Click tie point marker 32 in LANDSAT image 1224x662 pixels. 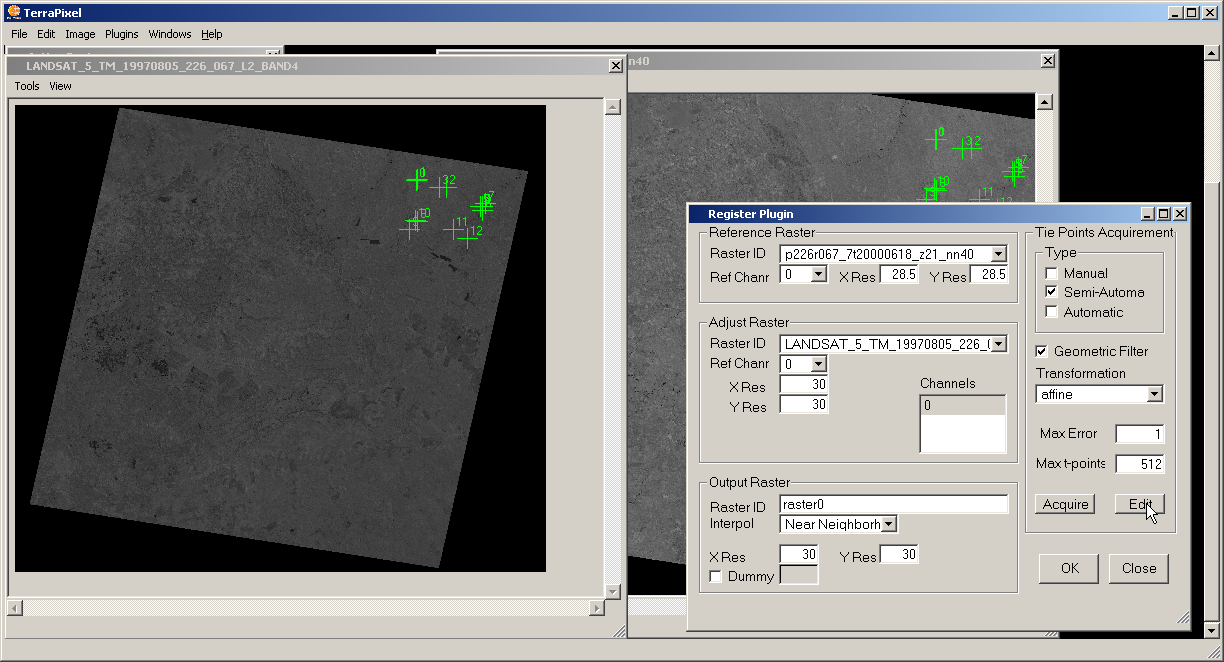[441, 187]
